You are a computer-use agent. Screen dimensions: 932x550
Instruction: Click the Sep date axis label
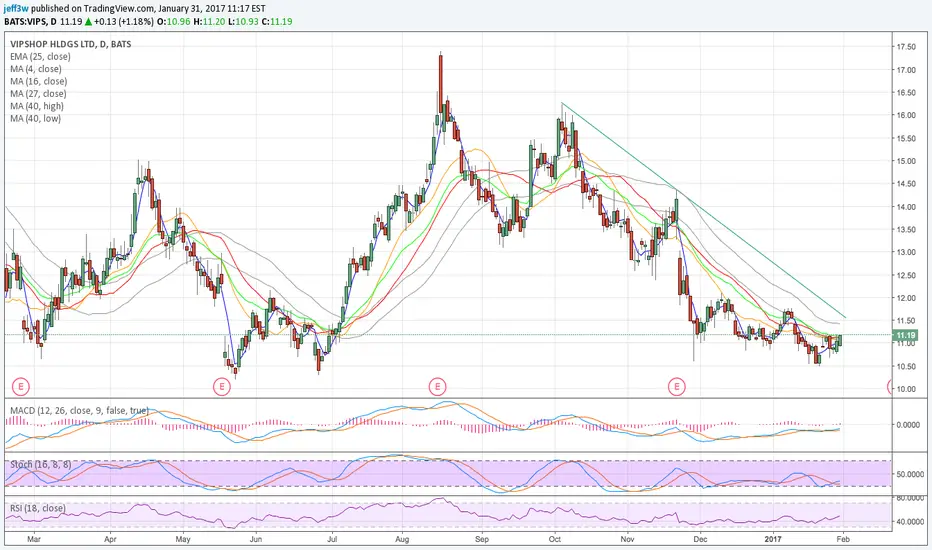tap(481, 539)
